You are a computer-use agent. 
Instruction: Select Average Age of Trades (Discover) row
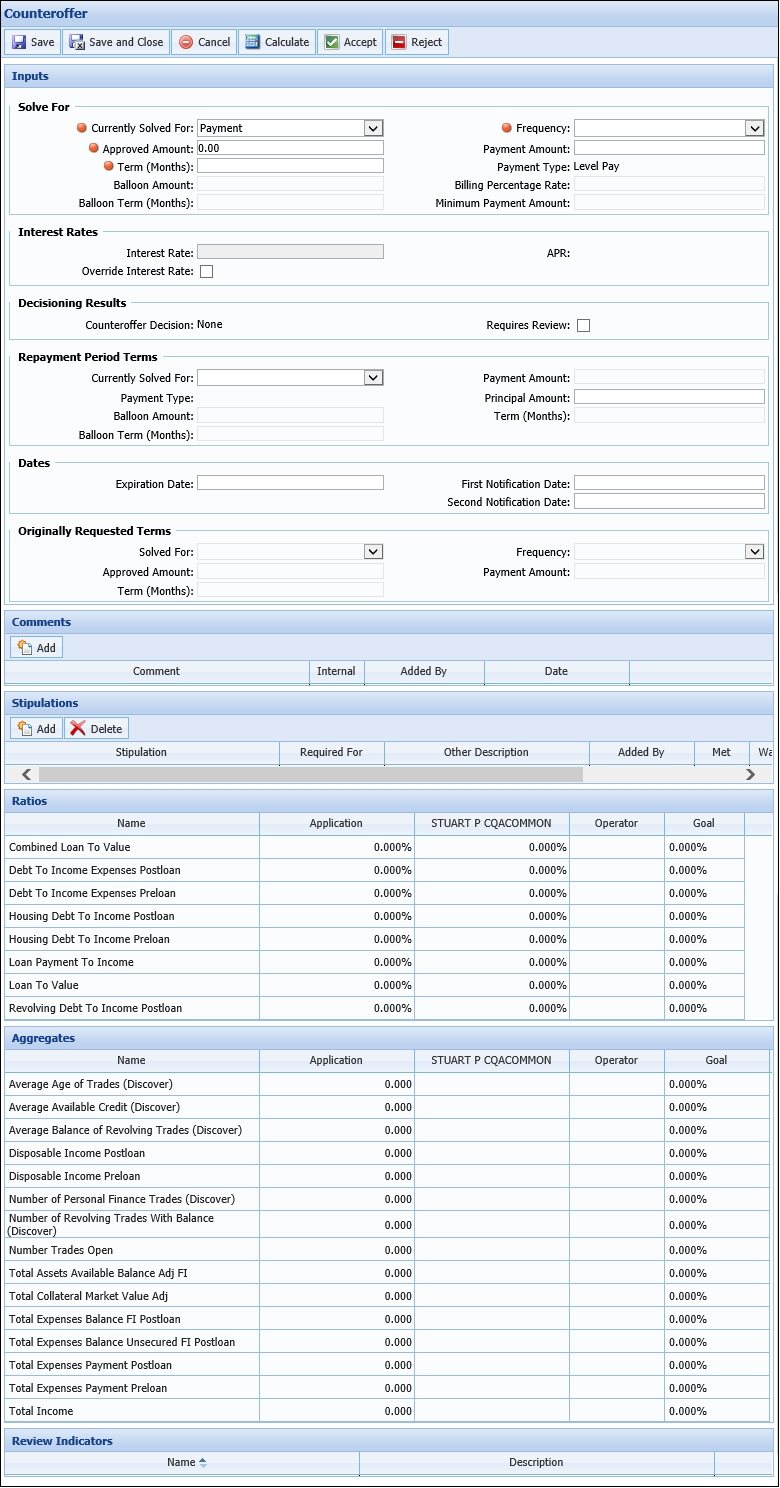point(388,1084)
